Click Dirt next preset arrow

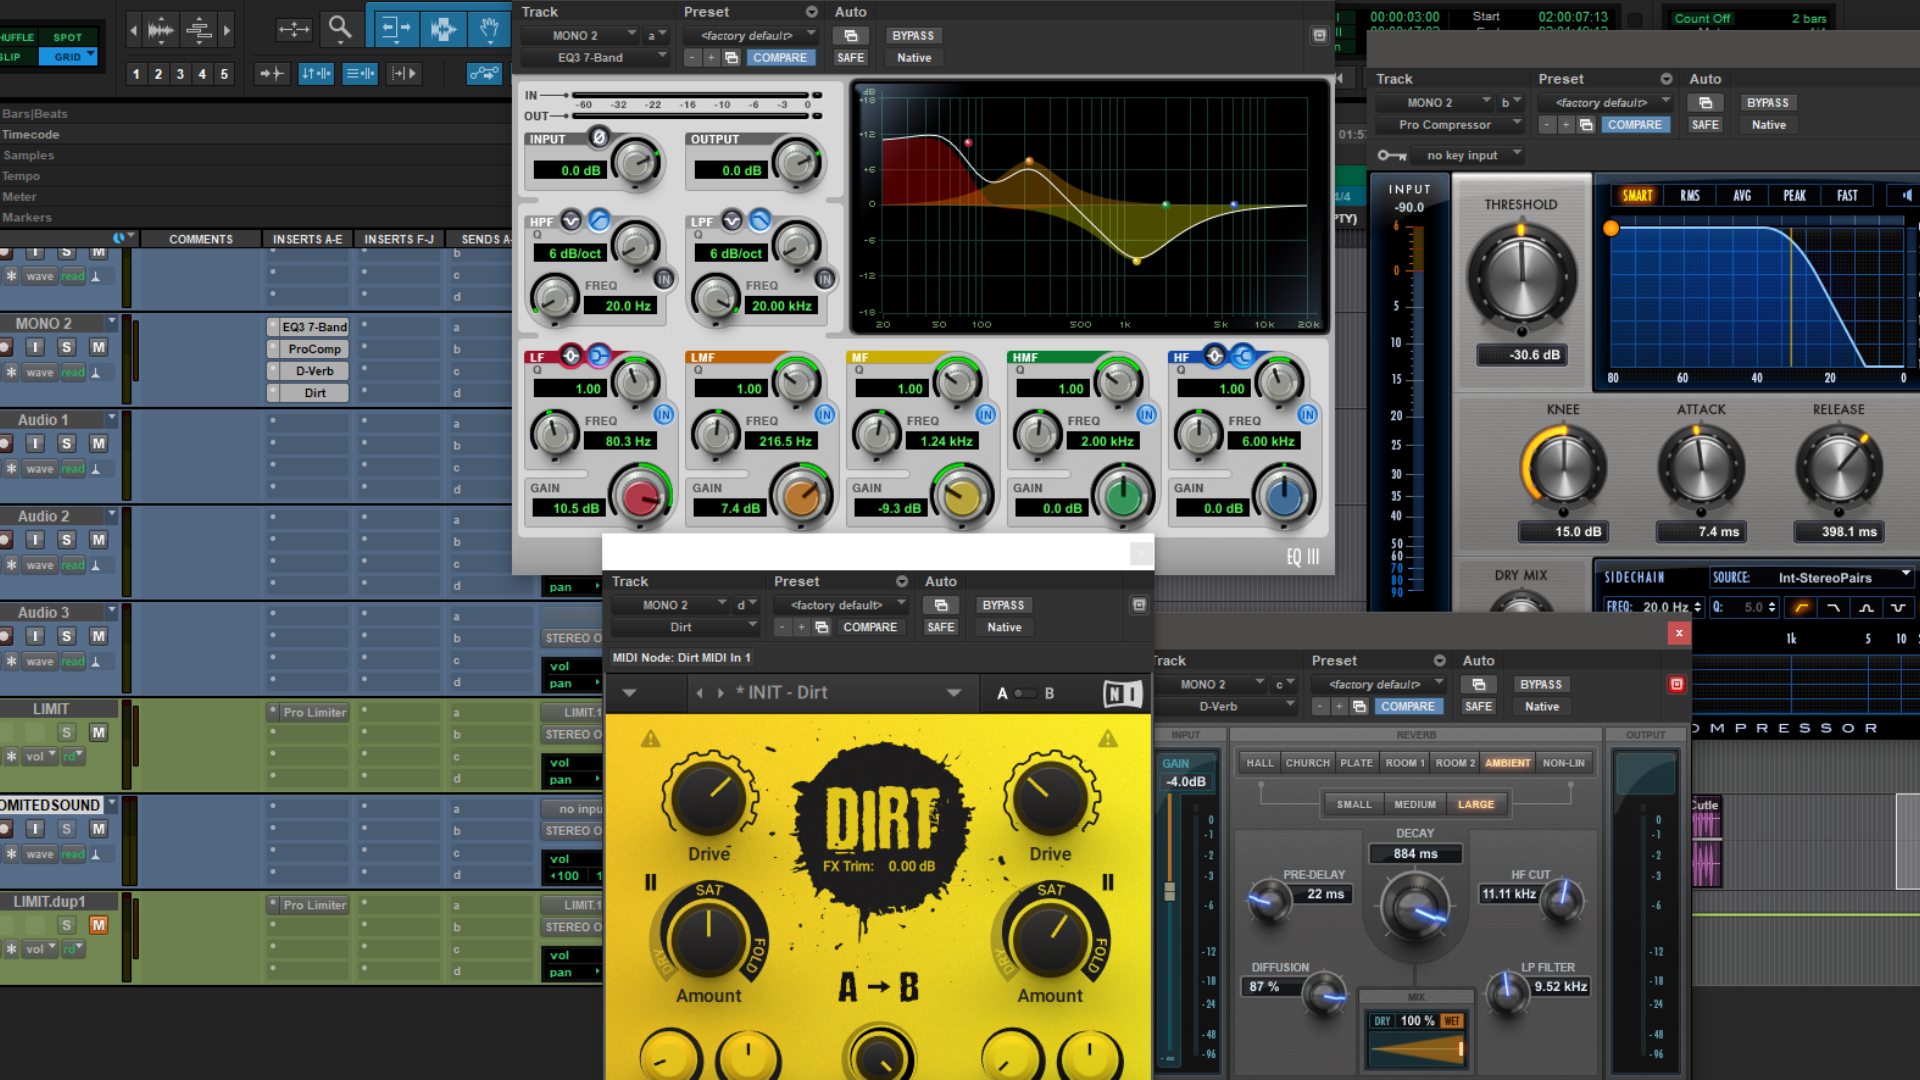720,693
